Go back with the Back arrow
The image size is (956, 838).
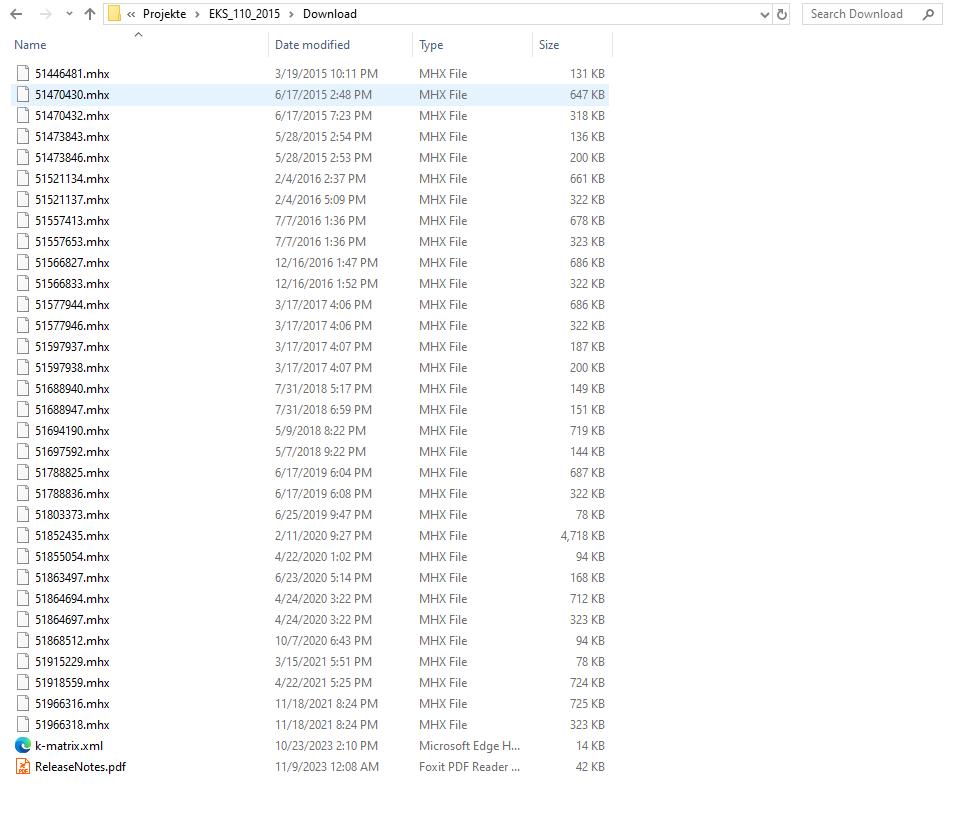pyautogui.click(x=16, y=14)
